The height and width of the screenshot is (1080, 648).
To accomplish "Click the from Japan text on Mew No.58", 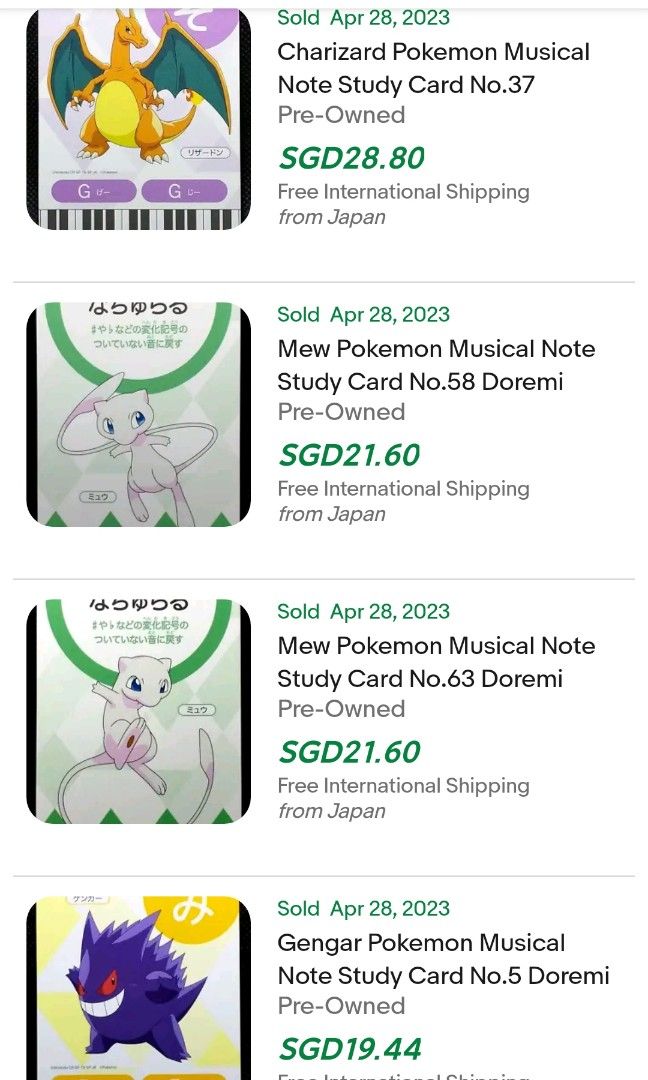I will point(326,514).
